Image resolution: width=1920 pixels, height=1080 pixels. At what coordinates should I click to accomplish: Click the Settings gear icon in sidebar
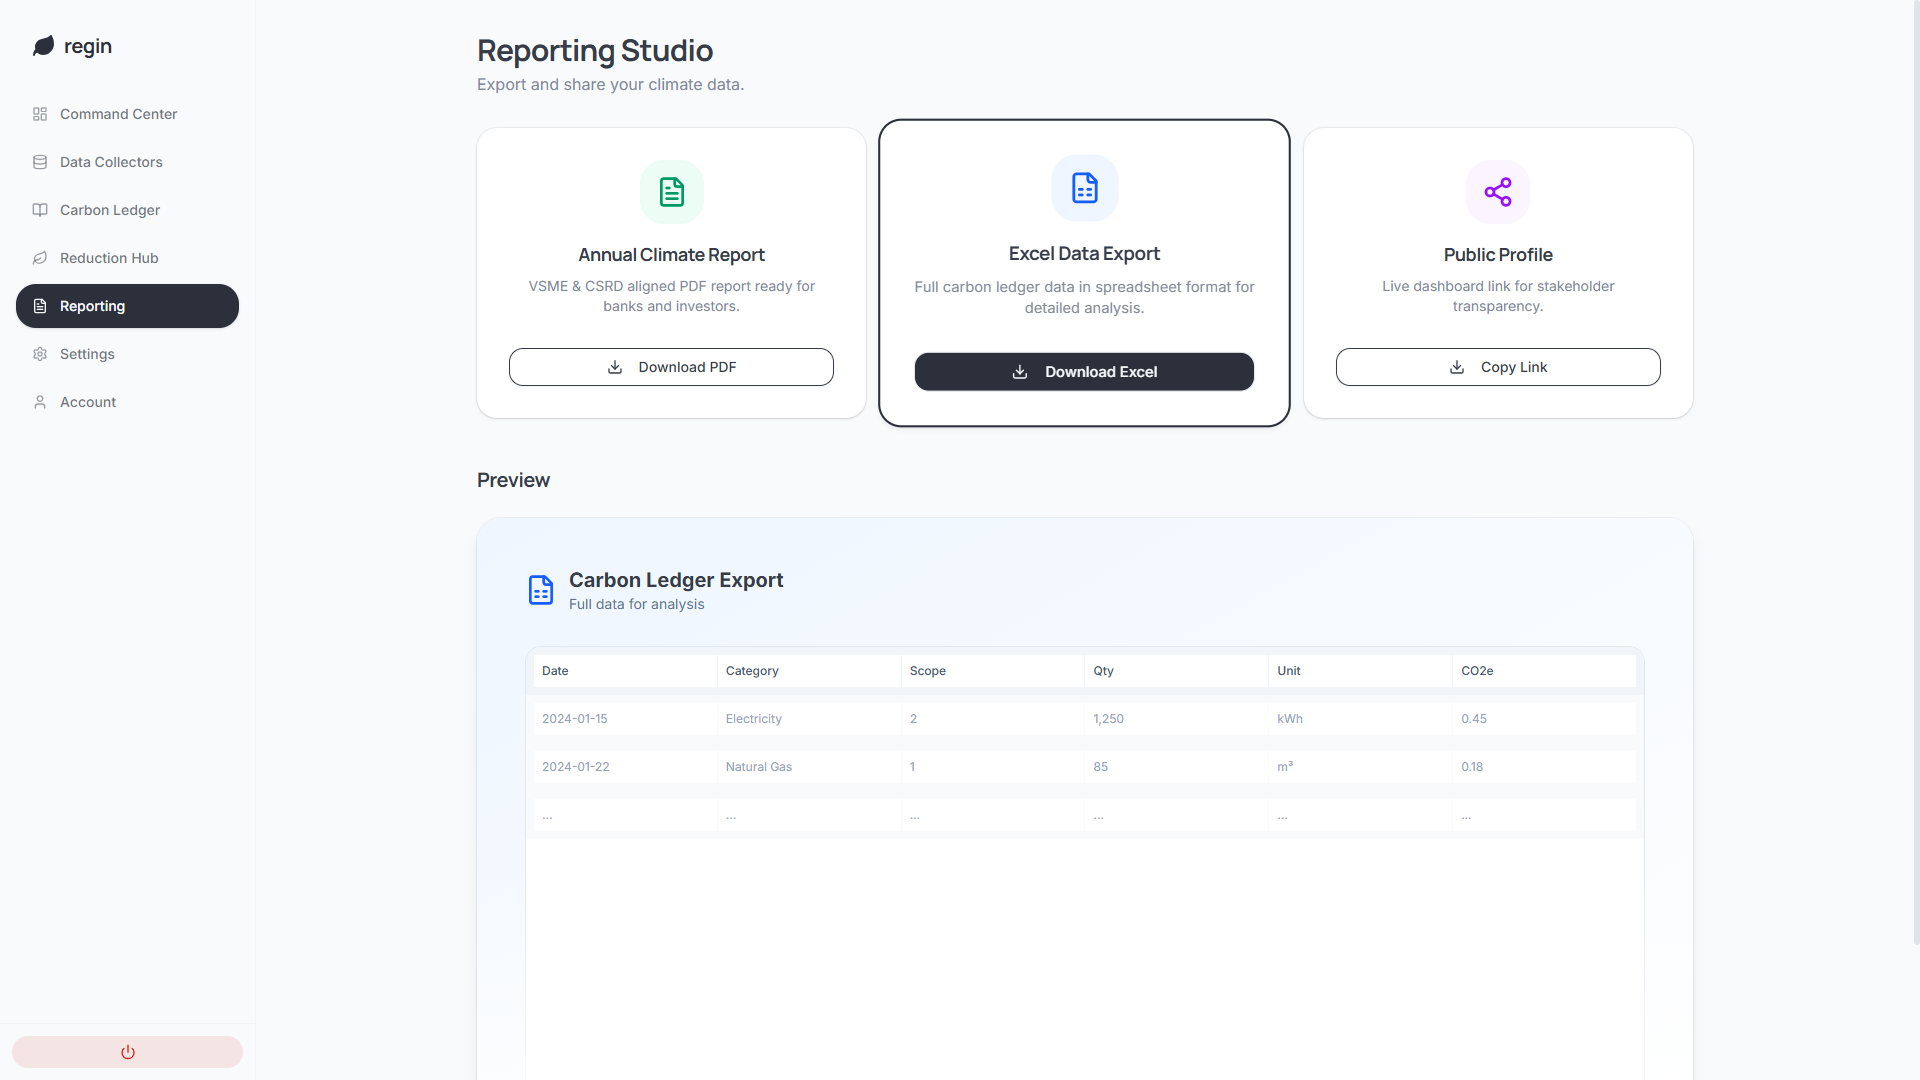coord(40,354)
